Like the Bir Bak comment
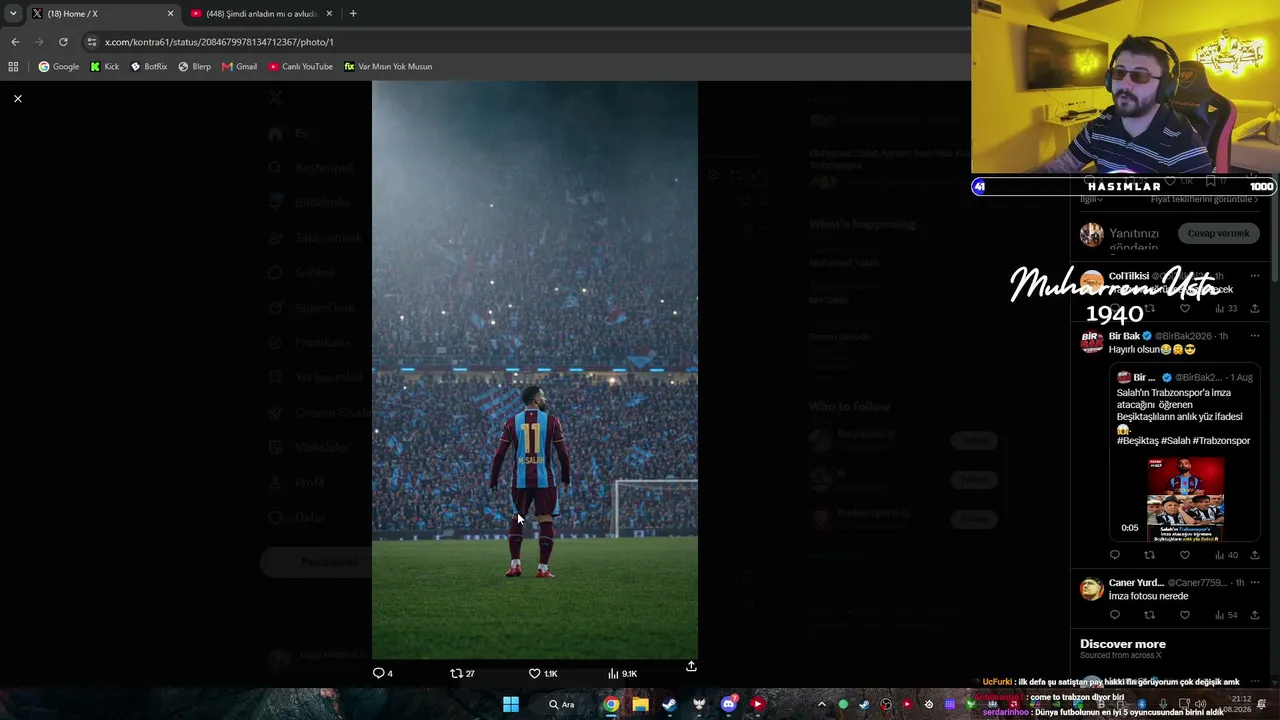Screen dimensions: 1280x720 tap(1185, 555)
